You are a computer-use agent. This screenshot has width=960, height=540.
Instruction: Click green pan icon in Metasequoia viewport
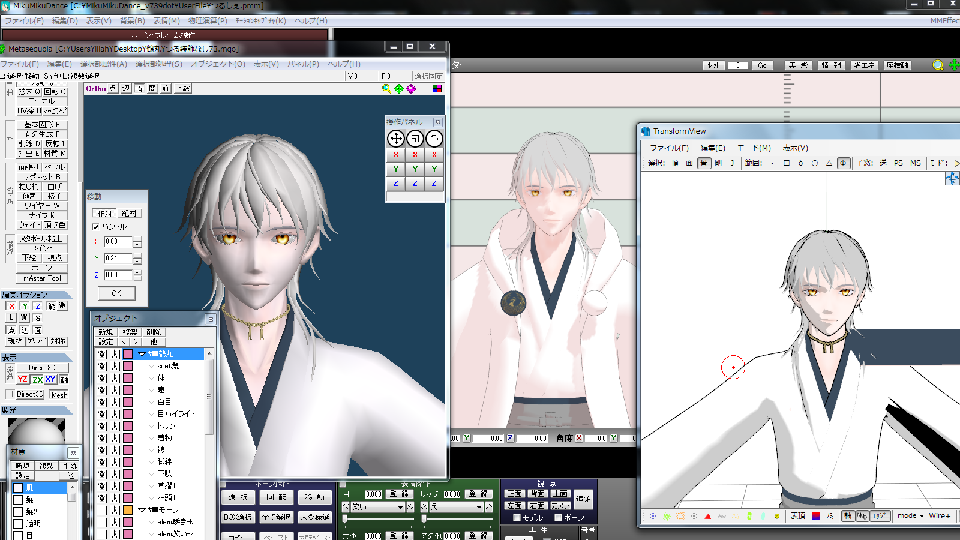pos(399,89)
